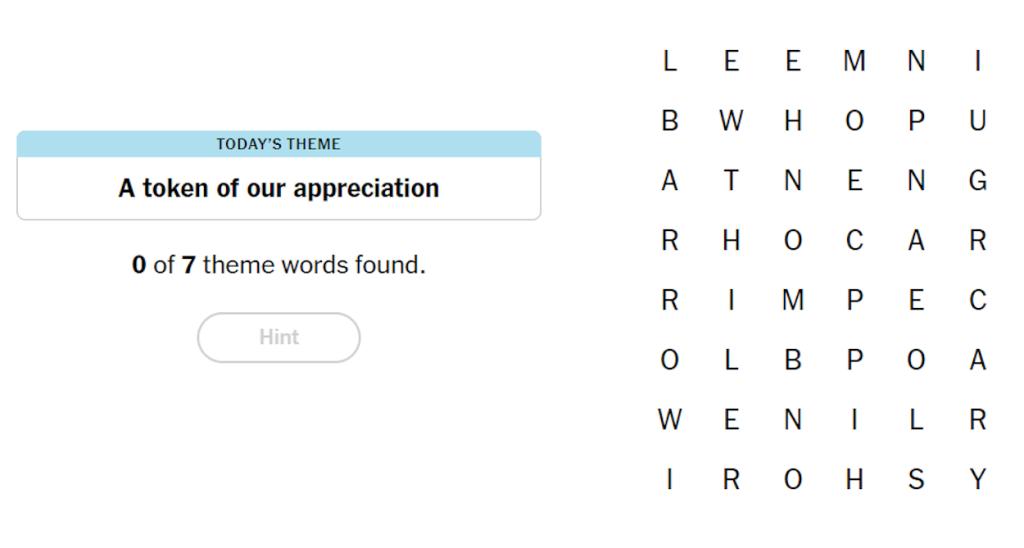Select the letter S in the grid
Image resolution: width=1024 pixels, height=548 pixels.
[916, 479]
